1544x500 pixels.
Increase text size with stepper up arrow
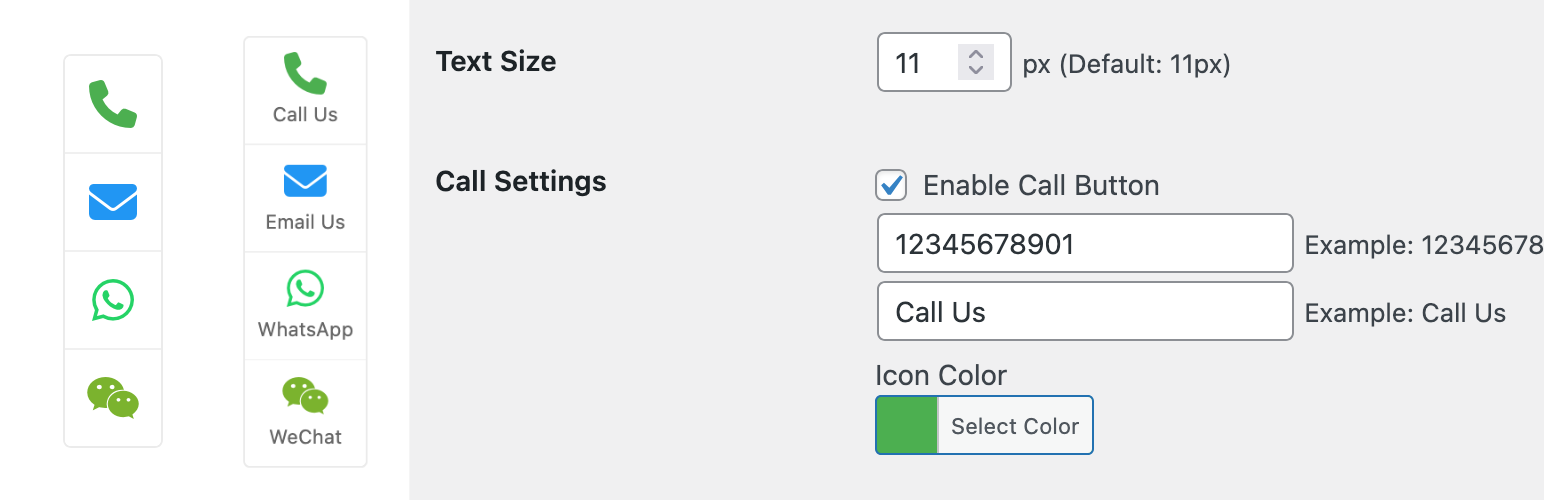[976, 54]
